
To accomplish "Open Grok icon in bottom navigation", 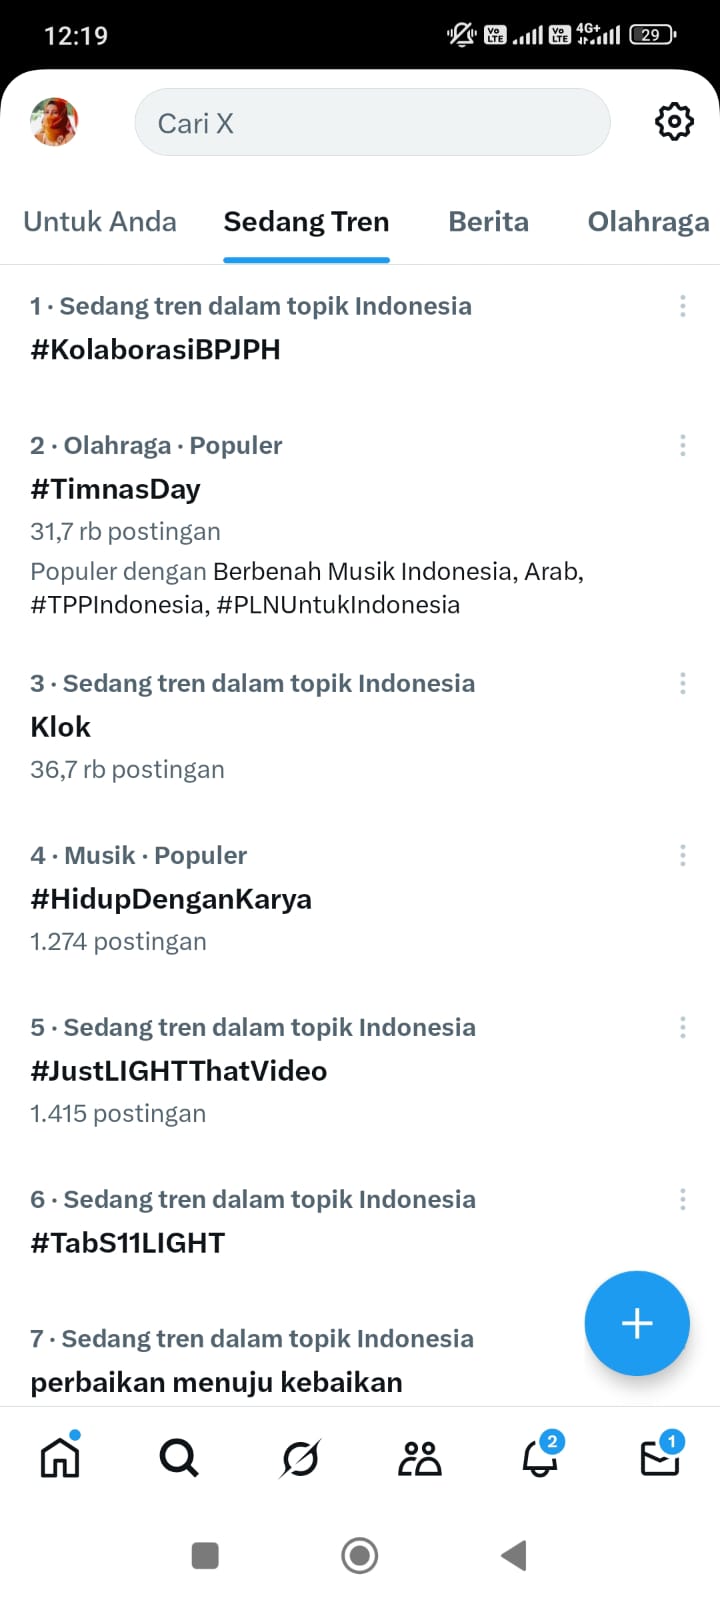I will click(x=300, y=1459).
